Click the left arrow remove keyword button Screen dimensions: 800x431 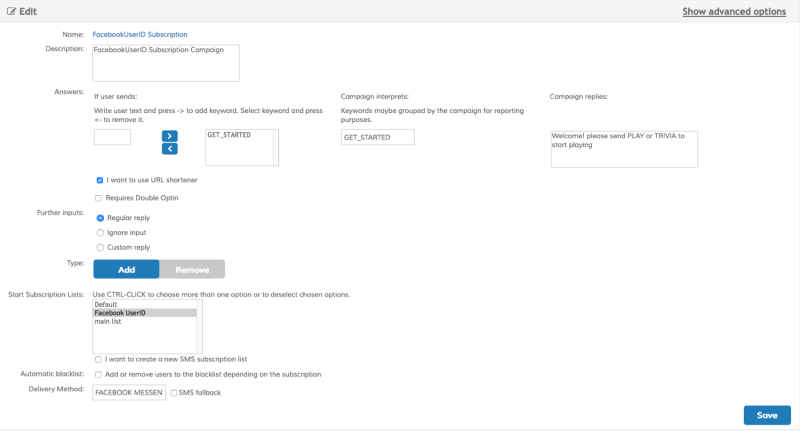tap(169, 149)
